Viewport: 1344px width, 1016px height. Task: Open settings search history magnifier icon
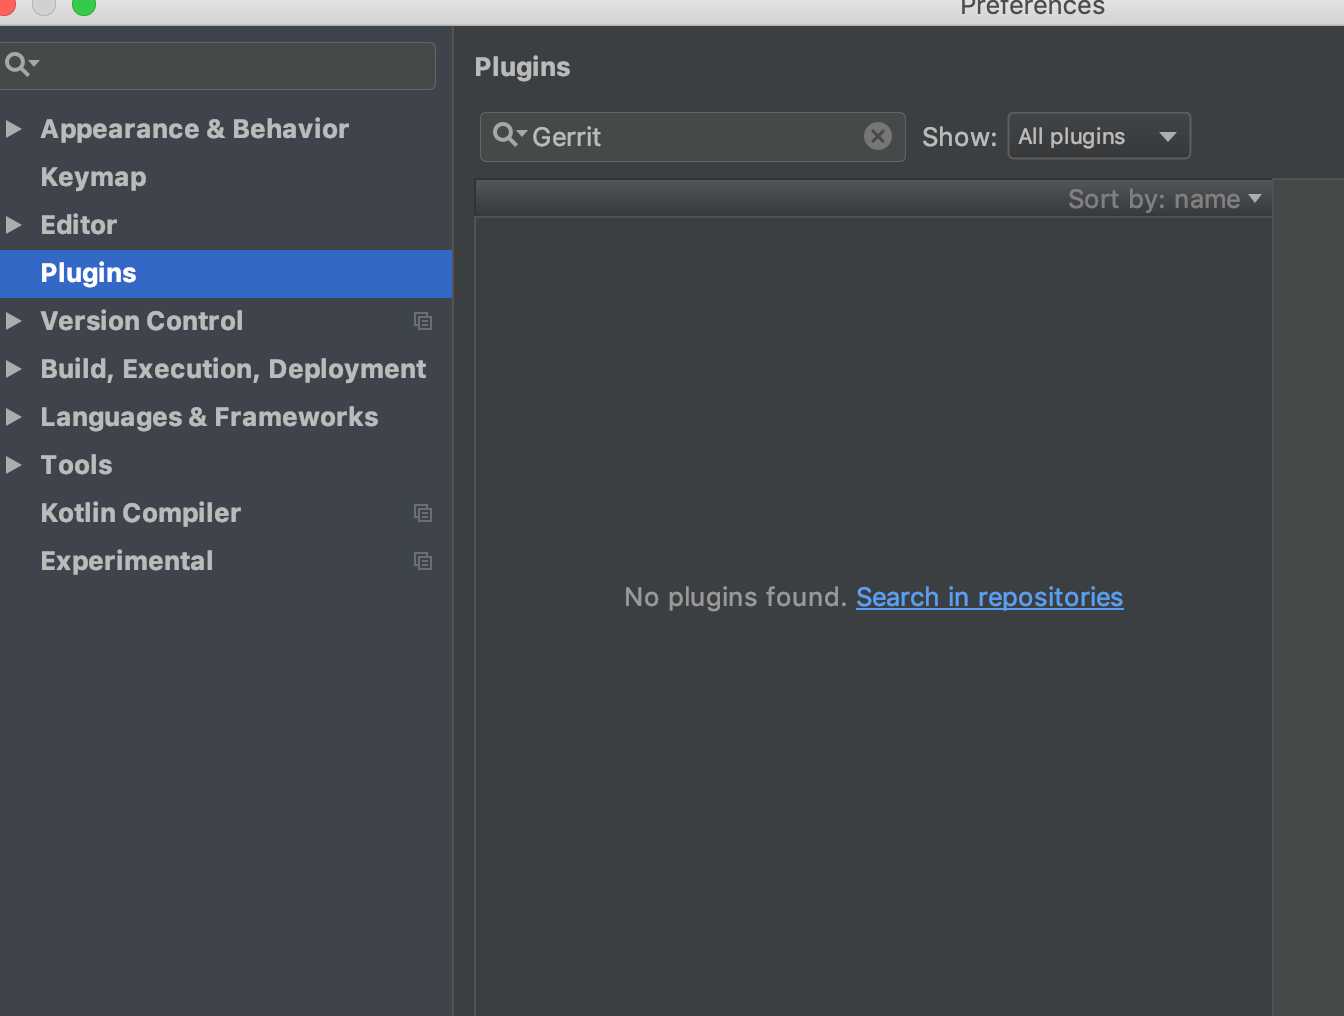21,65
